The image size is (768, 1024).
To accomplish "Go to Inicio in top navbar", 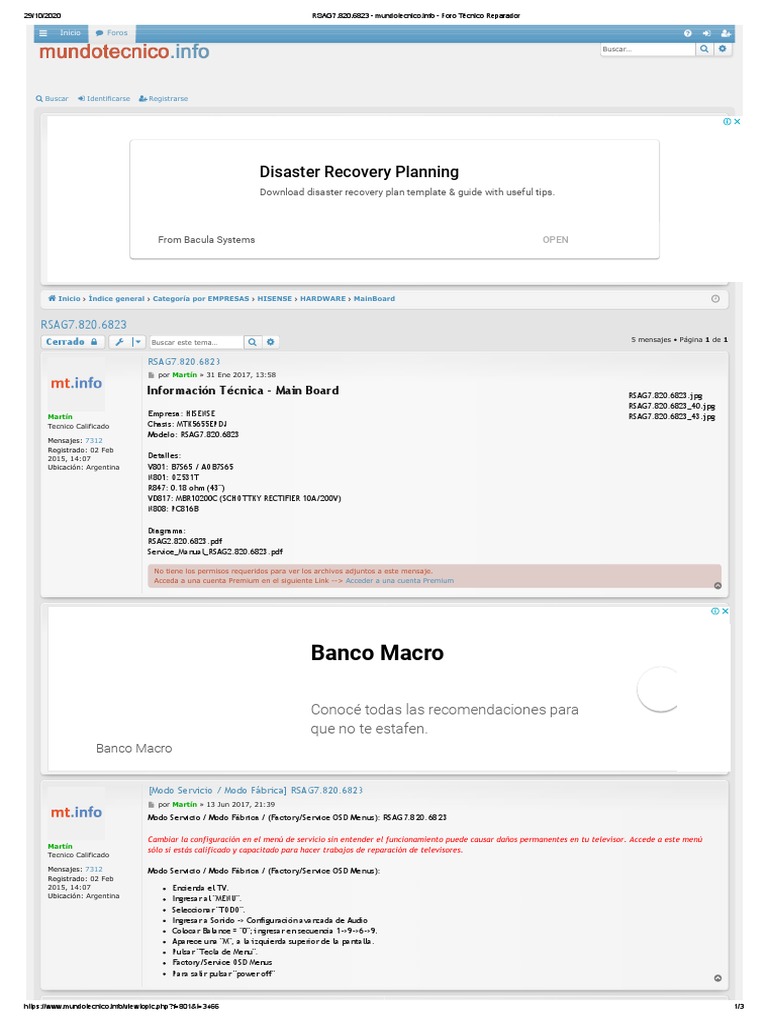I will [x=71, y=33].
